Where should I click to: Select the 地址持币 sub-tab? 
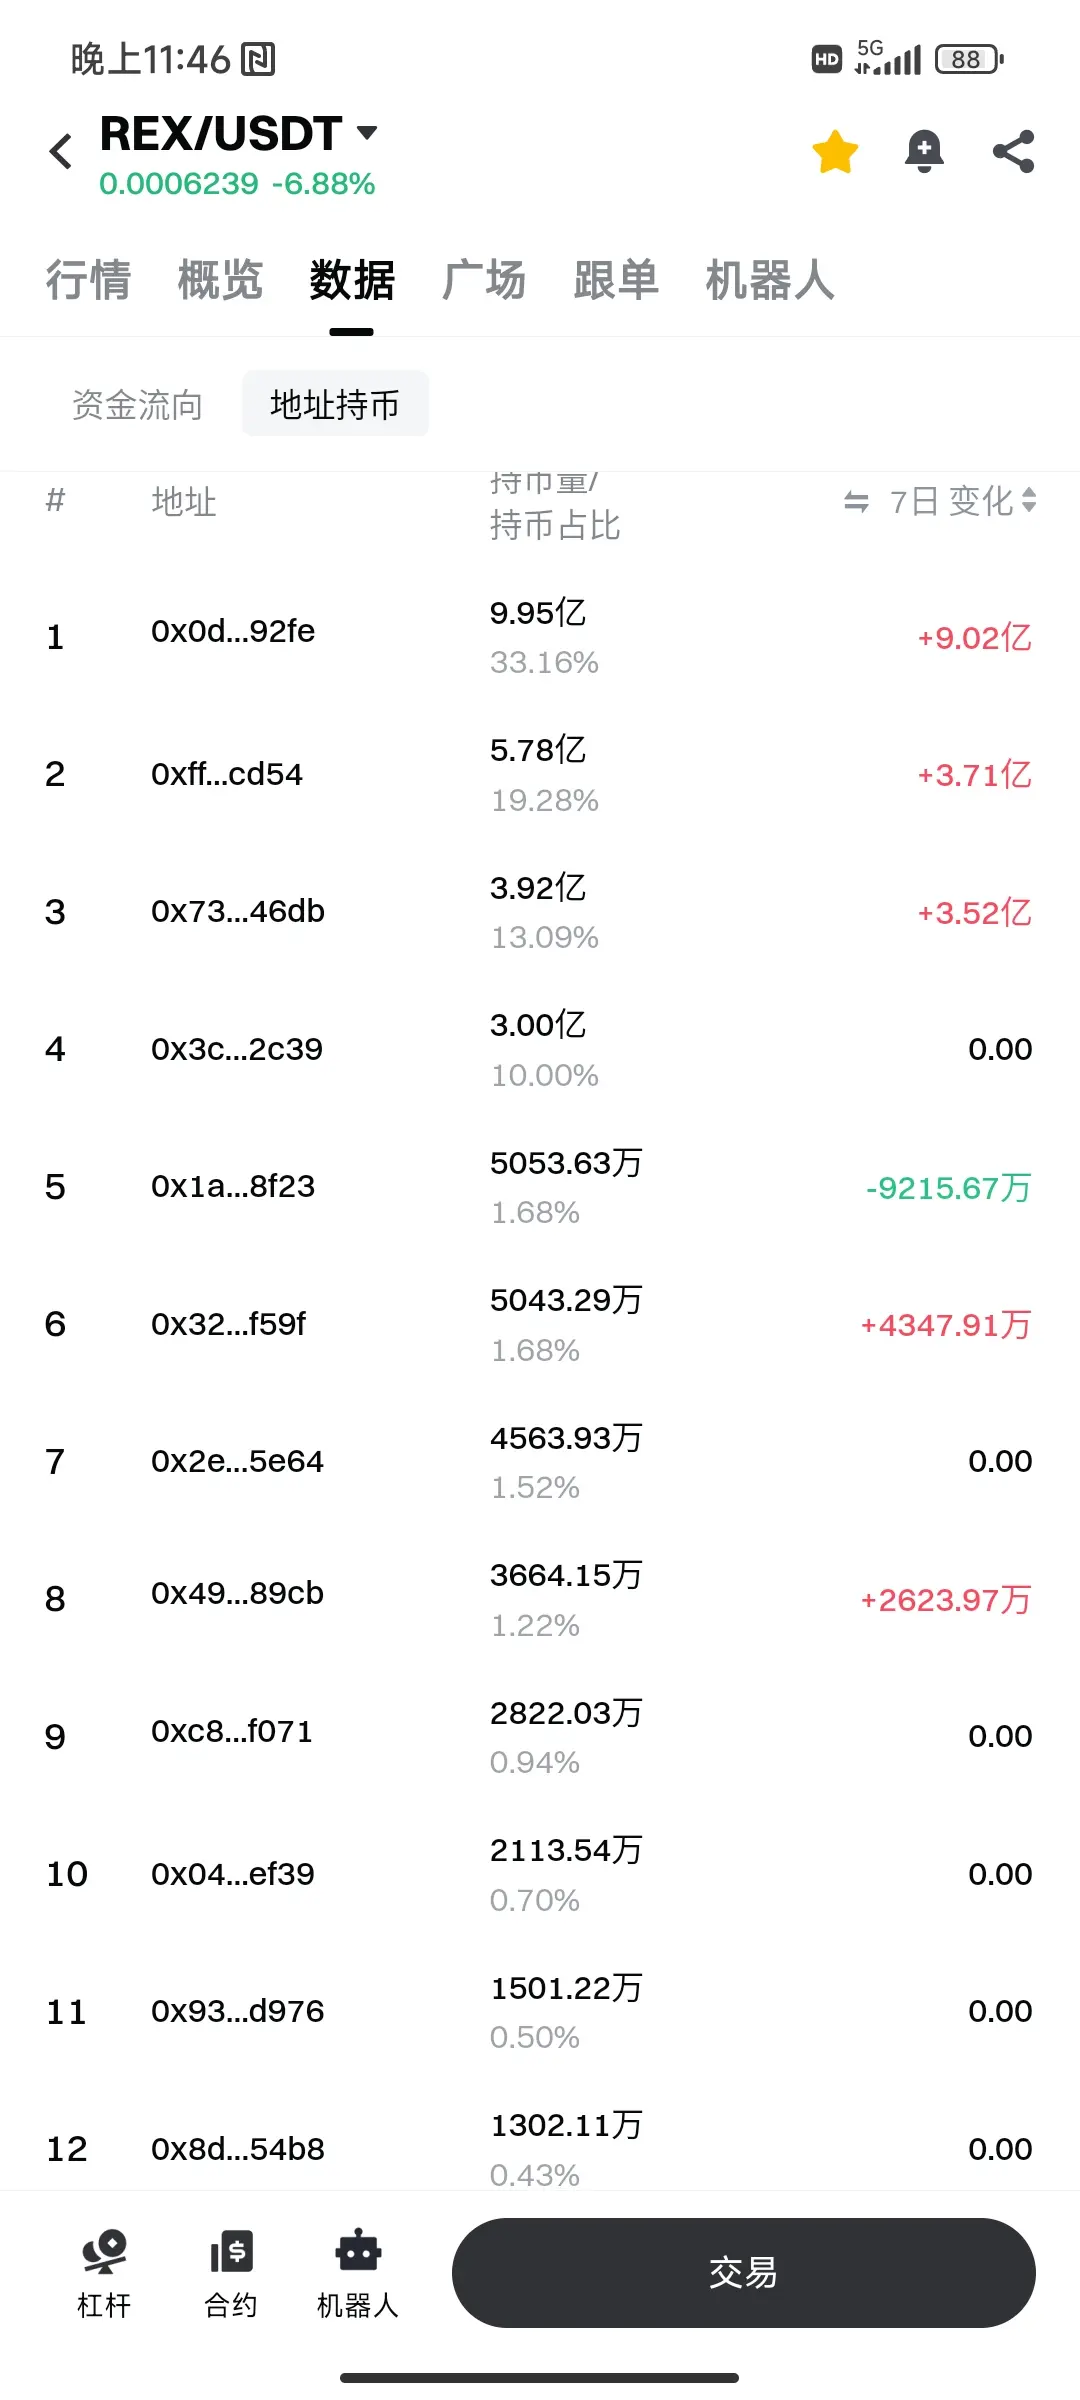[335, 404]
